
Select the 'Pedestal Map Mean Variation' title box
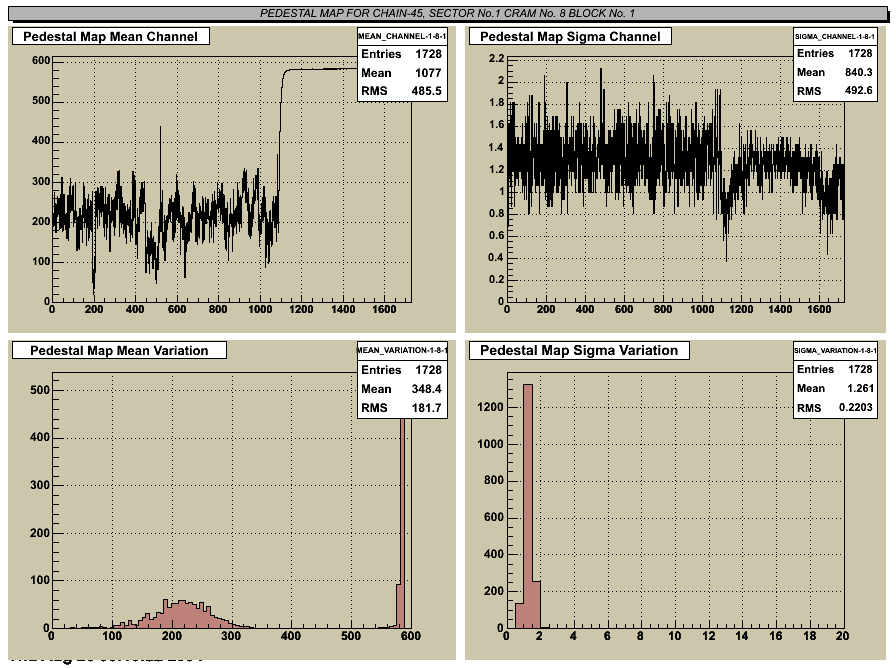(x=119, y=350)
